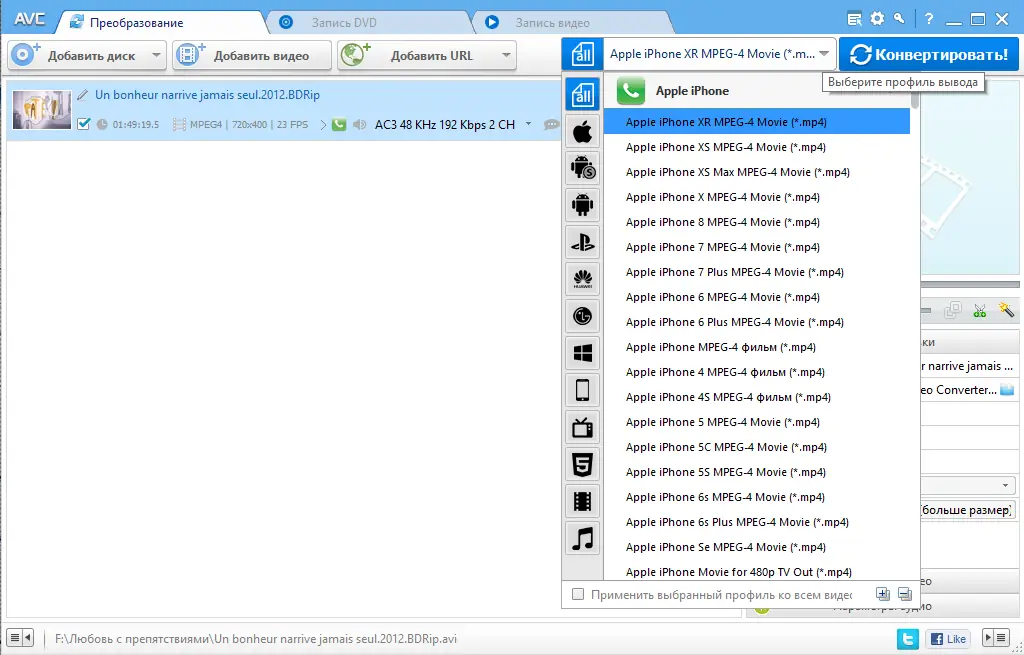Click the Facebook Like button
The image size is (1024, 655).
[x=948, y=639]
